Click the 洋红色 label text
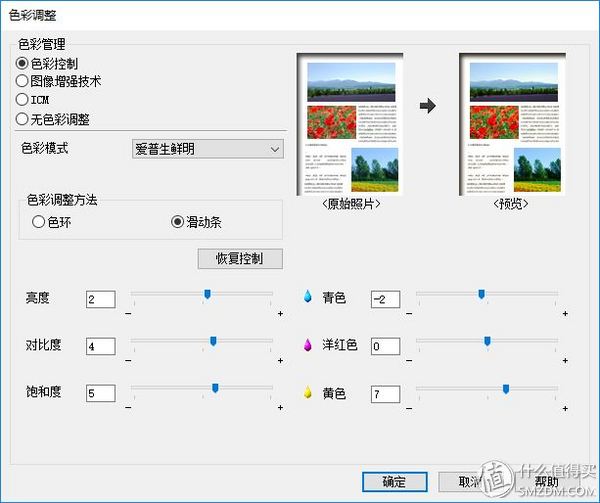 pyautogui.click(x=339, y=345)
